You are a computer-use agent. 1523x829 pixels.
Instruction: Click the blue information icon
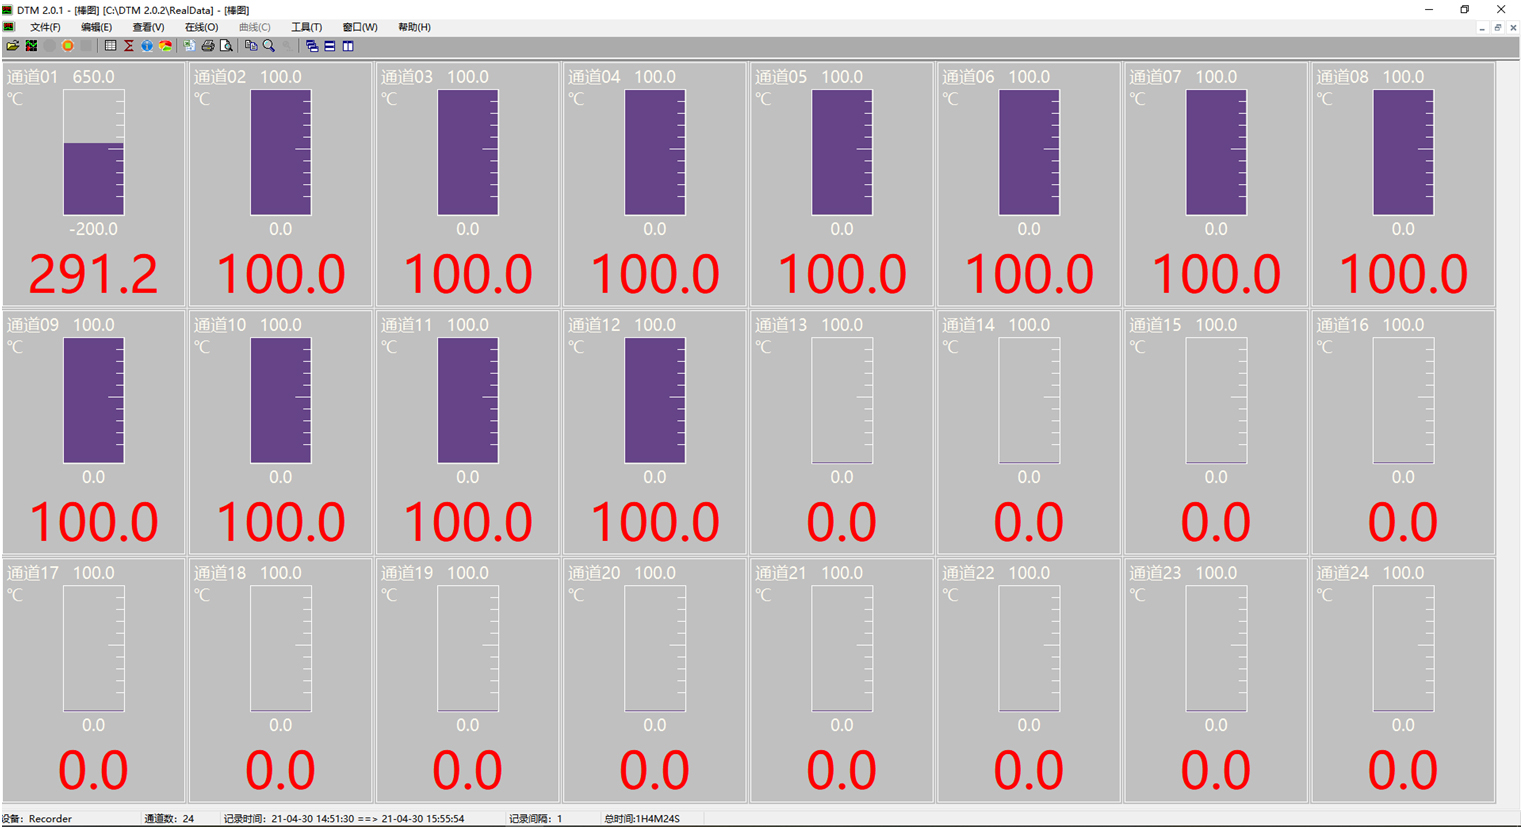pyautogui.click(x=147, y=46)
